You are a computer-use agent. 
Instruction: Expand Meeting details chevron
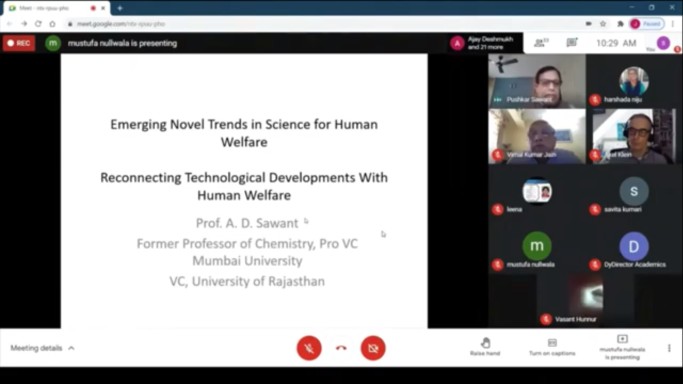click(71, 348)
